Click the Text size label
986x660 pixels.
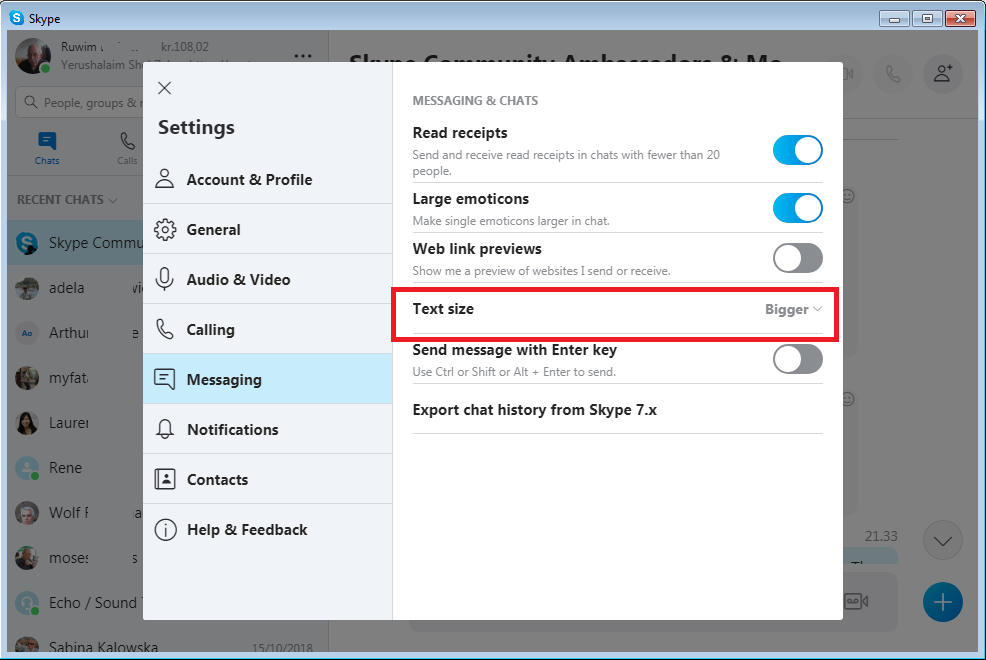[x=443, y=309]
